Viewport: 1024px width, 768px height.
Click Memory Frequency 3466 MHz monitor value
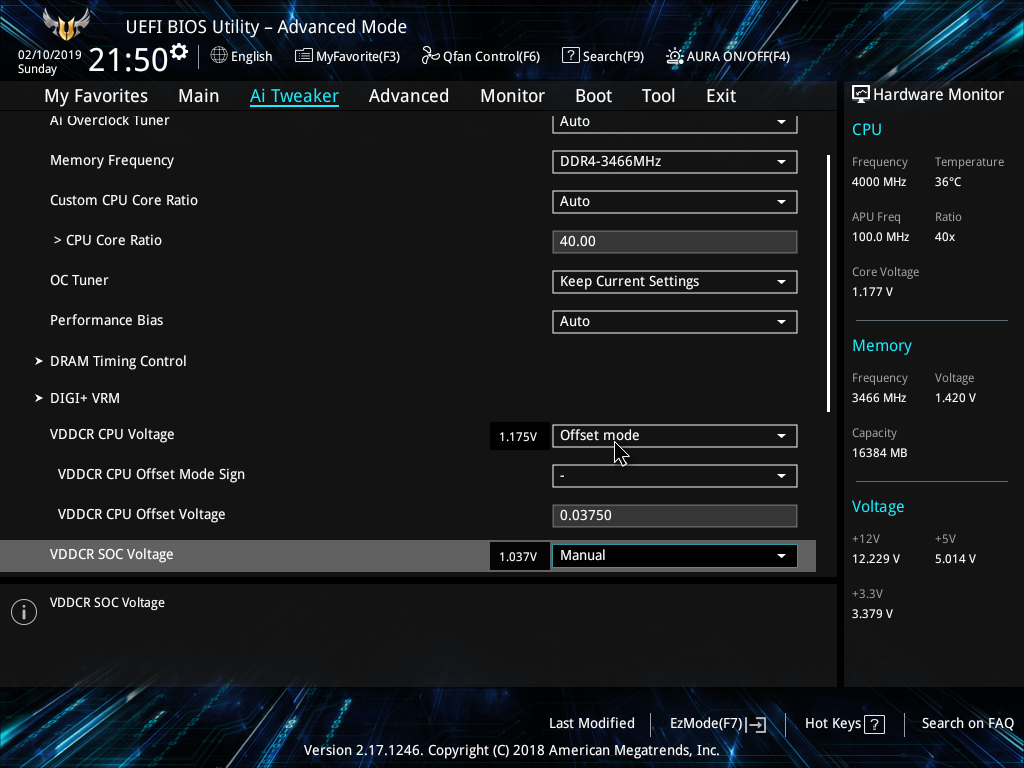click(x=879, y=398)
